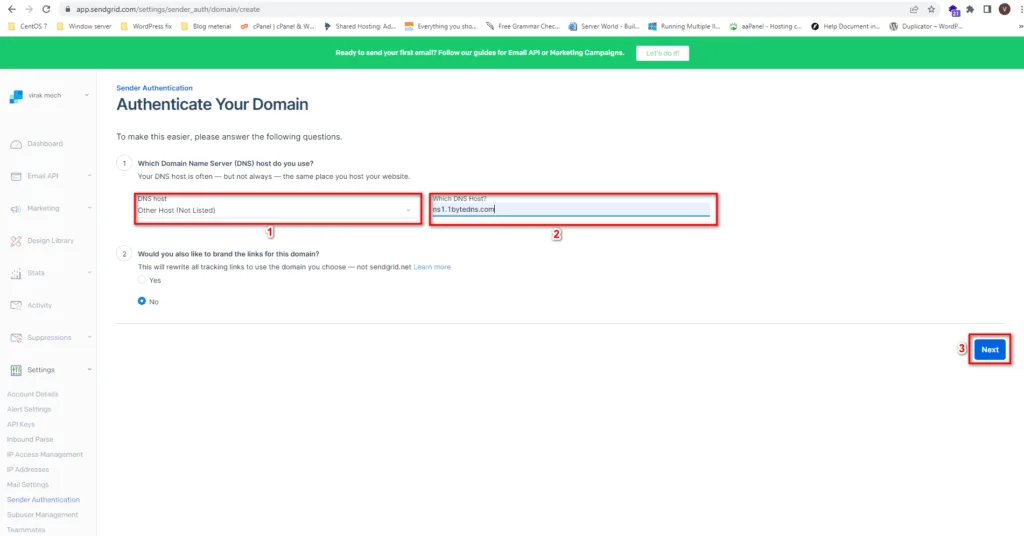The image size is (1024, 536).
Task: Select Sender Authentication in sidebar
Action: (x=43, y=499)
